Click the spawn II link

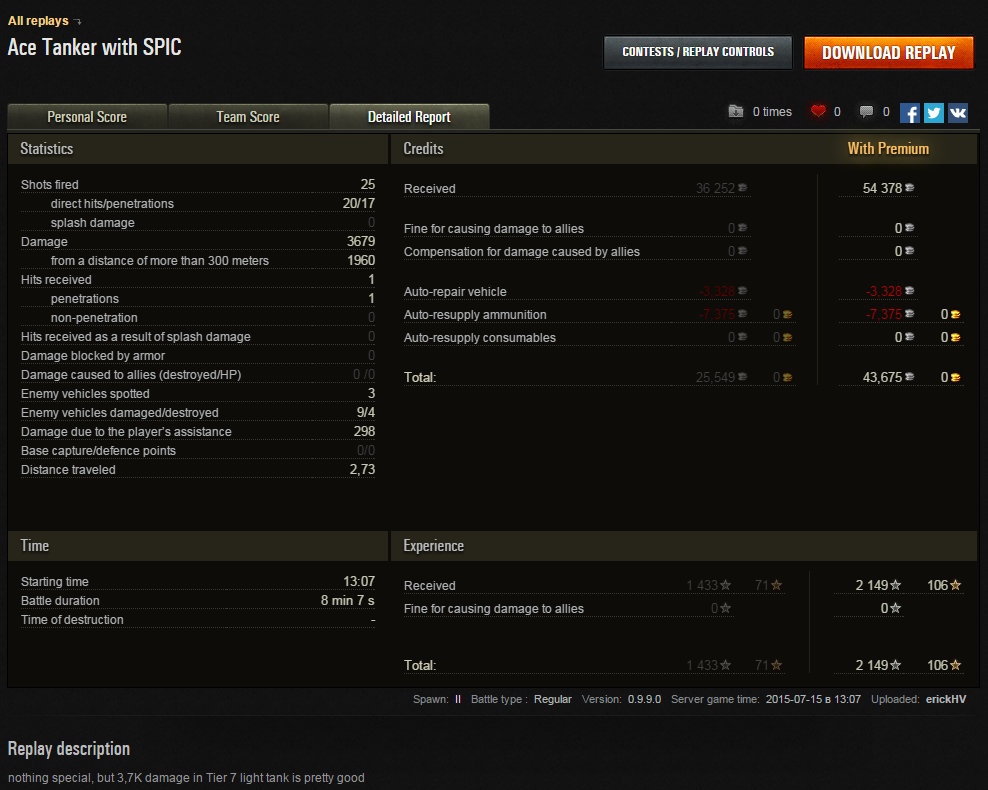458,699
